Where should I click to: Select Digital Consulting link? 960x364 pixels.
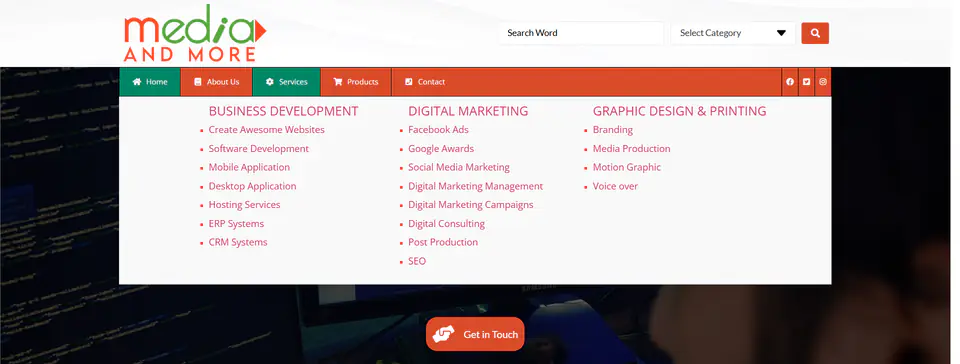[446, 223]
